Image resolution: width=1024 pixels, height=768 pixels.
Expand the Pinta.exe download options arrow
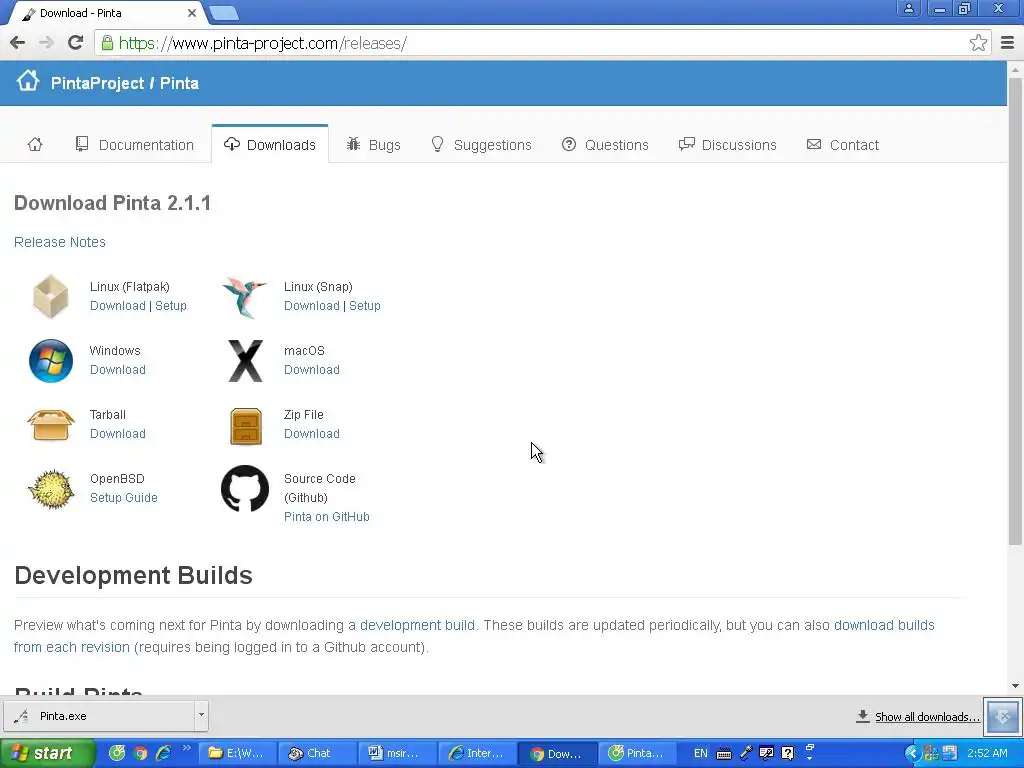tap(201, 716)
